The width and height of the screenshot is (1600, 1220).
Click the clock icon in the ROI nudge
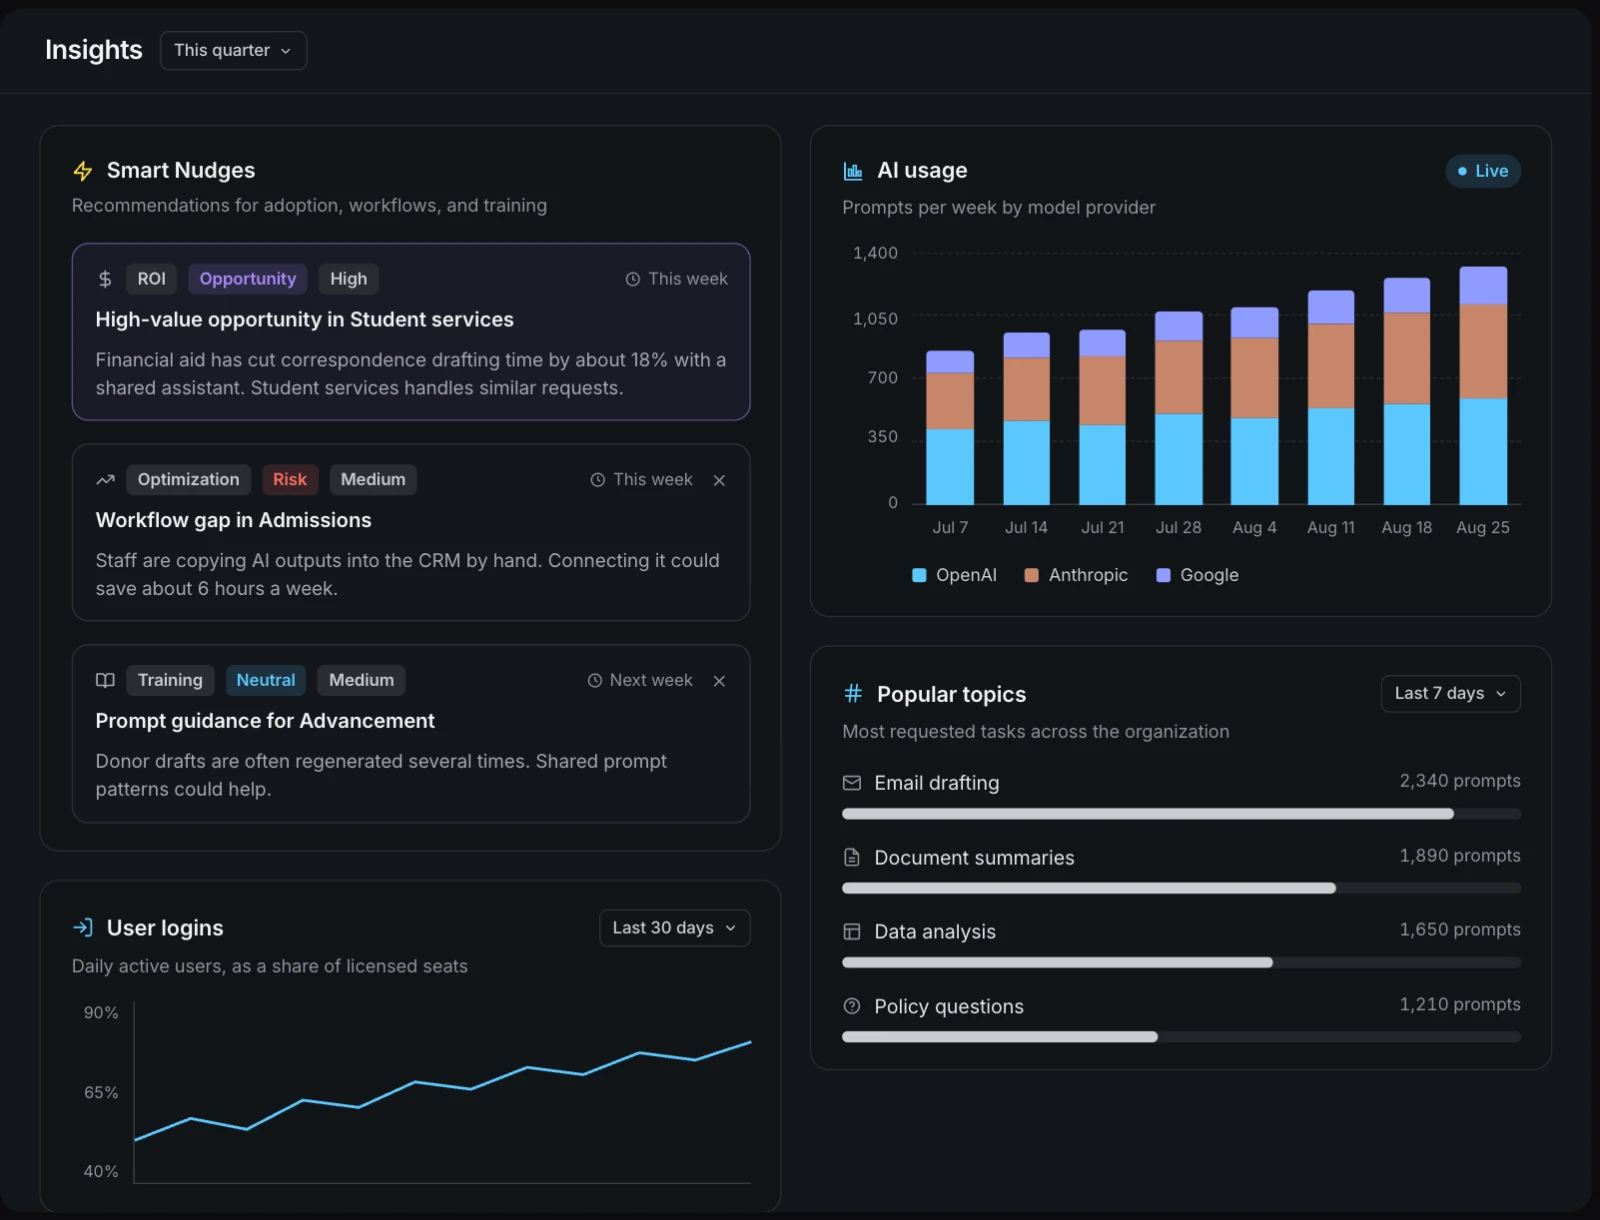point(633,279)
